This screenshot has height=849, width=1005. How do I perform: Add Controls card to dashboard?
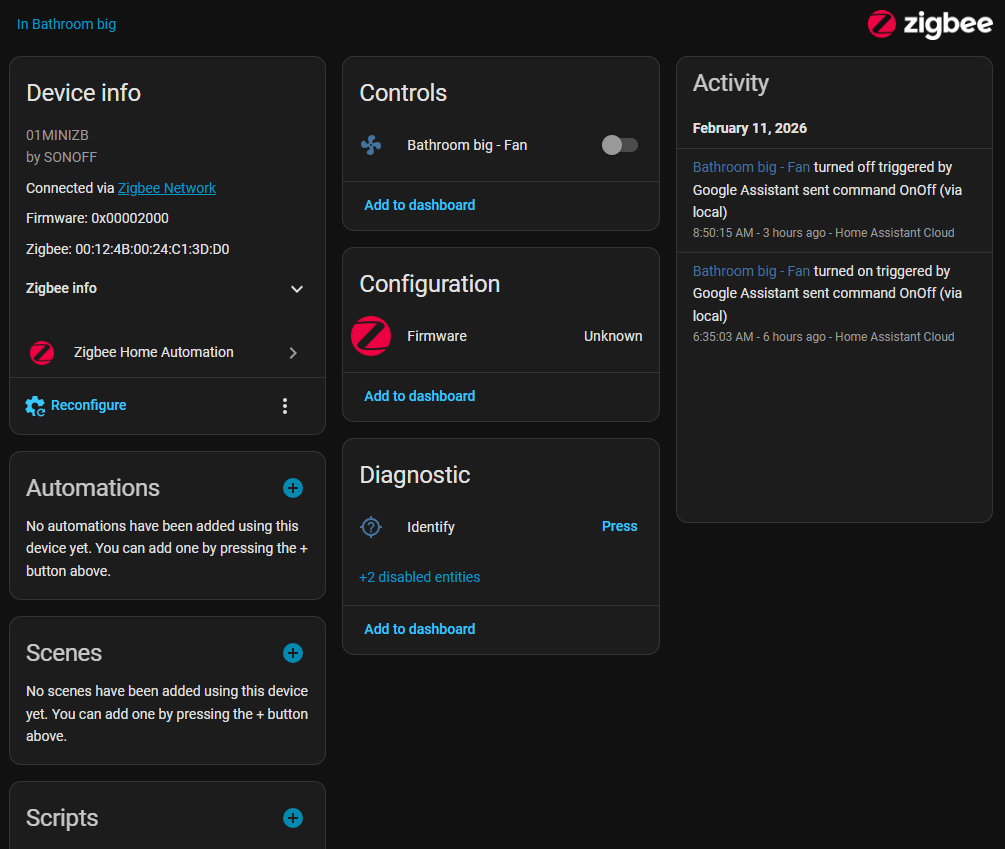click(420, 205)
